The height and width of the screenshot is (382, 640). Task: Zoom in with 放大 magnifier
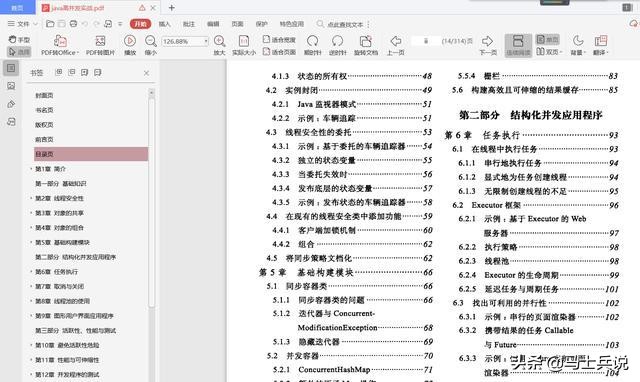click(x=219, y=45)
